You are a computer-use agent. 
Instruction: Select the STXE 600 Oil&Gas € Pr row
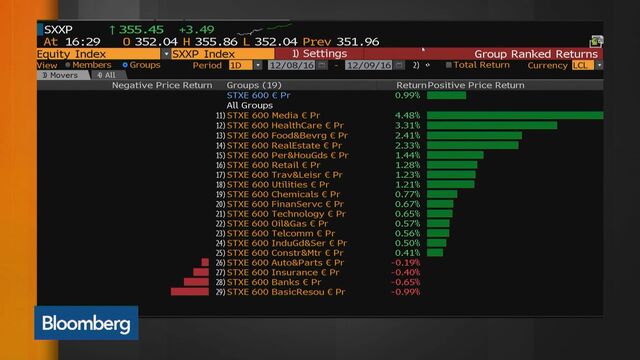(277, 224)
